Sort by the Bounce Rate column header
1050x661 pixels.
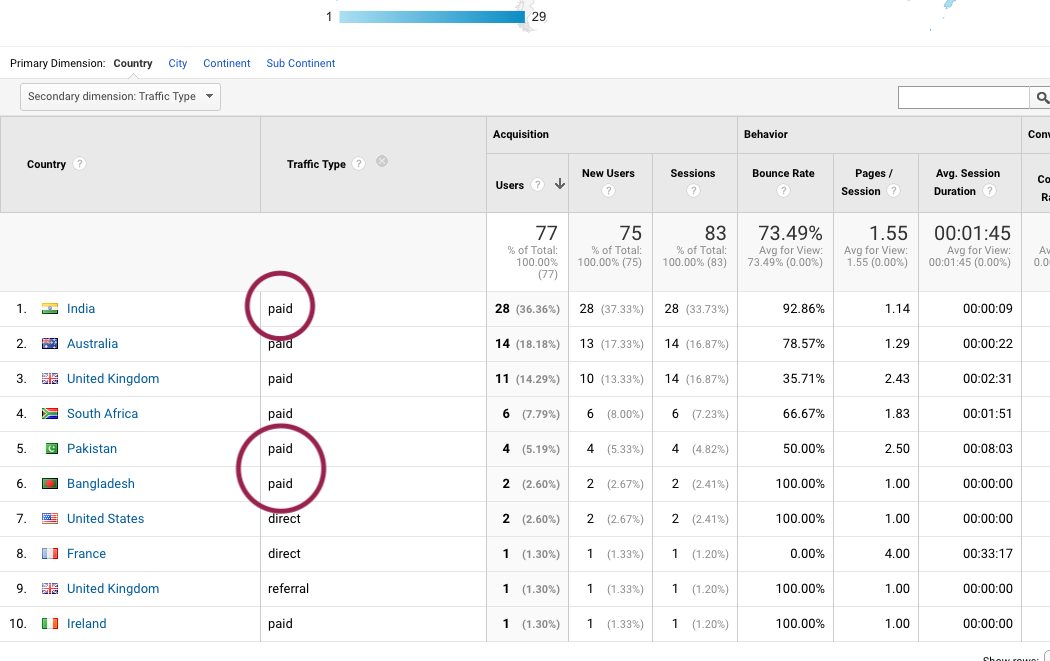(x=783, y=173)
